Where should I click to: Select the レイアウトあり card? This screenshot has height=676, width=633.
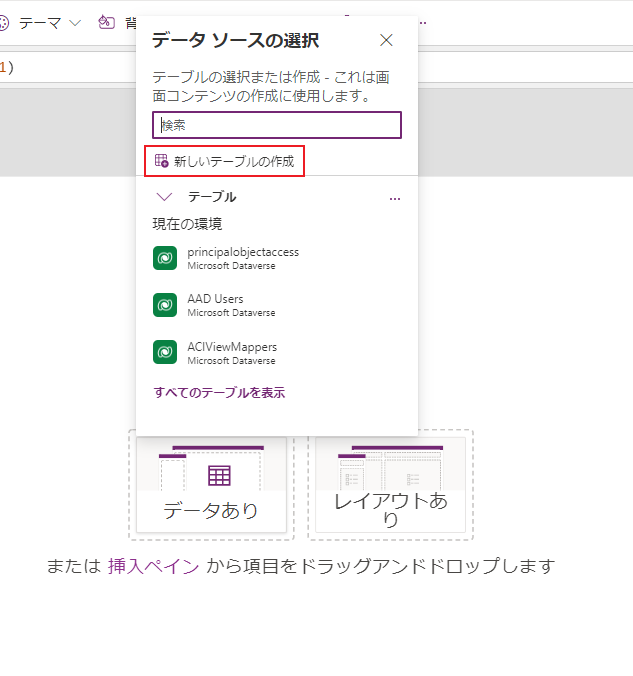pyautogui.click(x=391, y=485)
